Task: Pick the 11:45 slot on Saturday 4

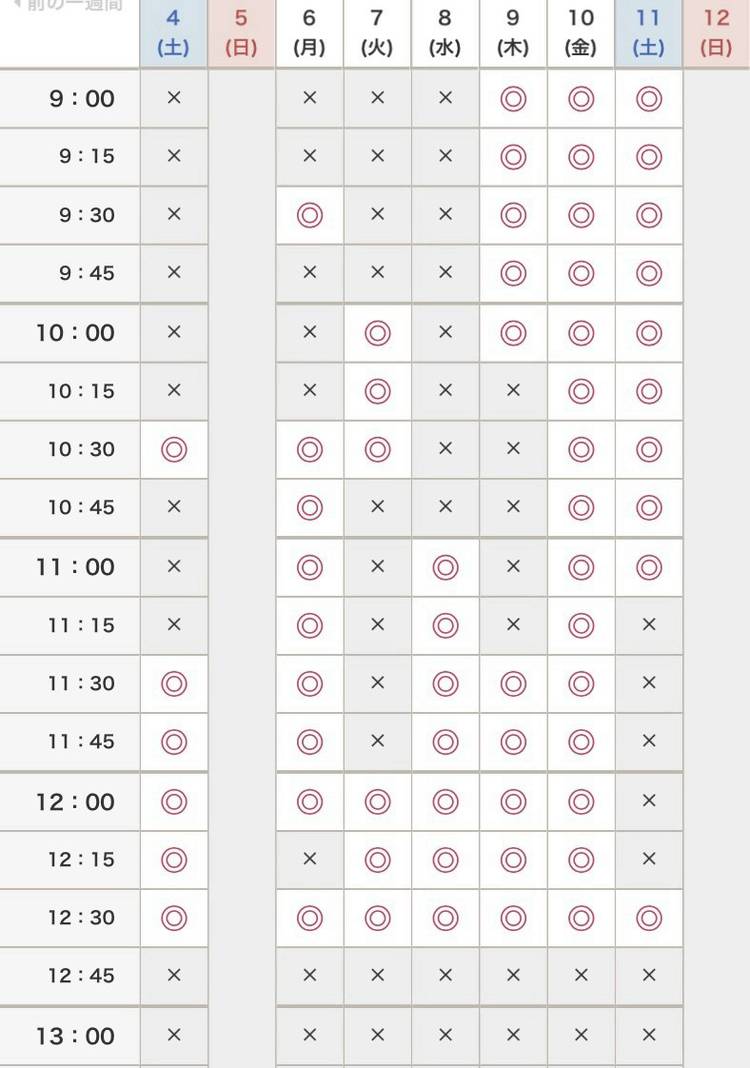Action: (x=174, y=742)
